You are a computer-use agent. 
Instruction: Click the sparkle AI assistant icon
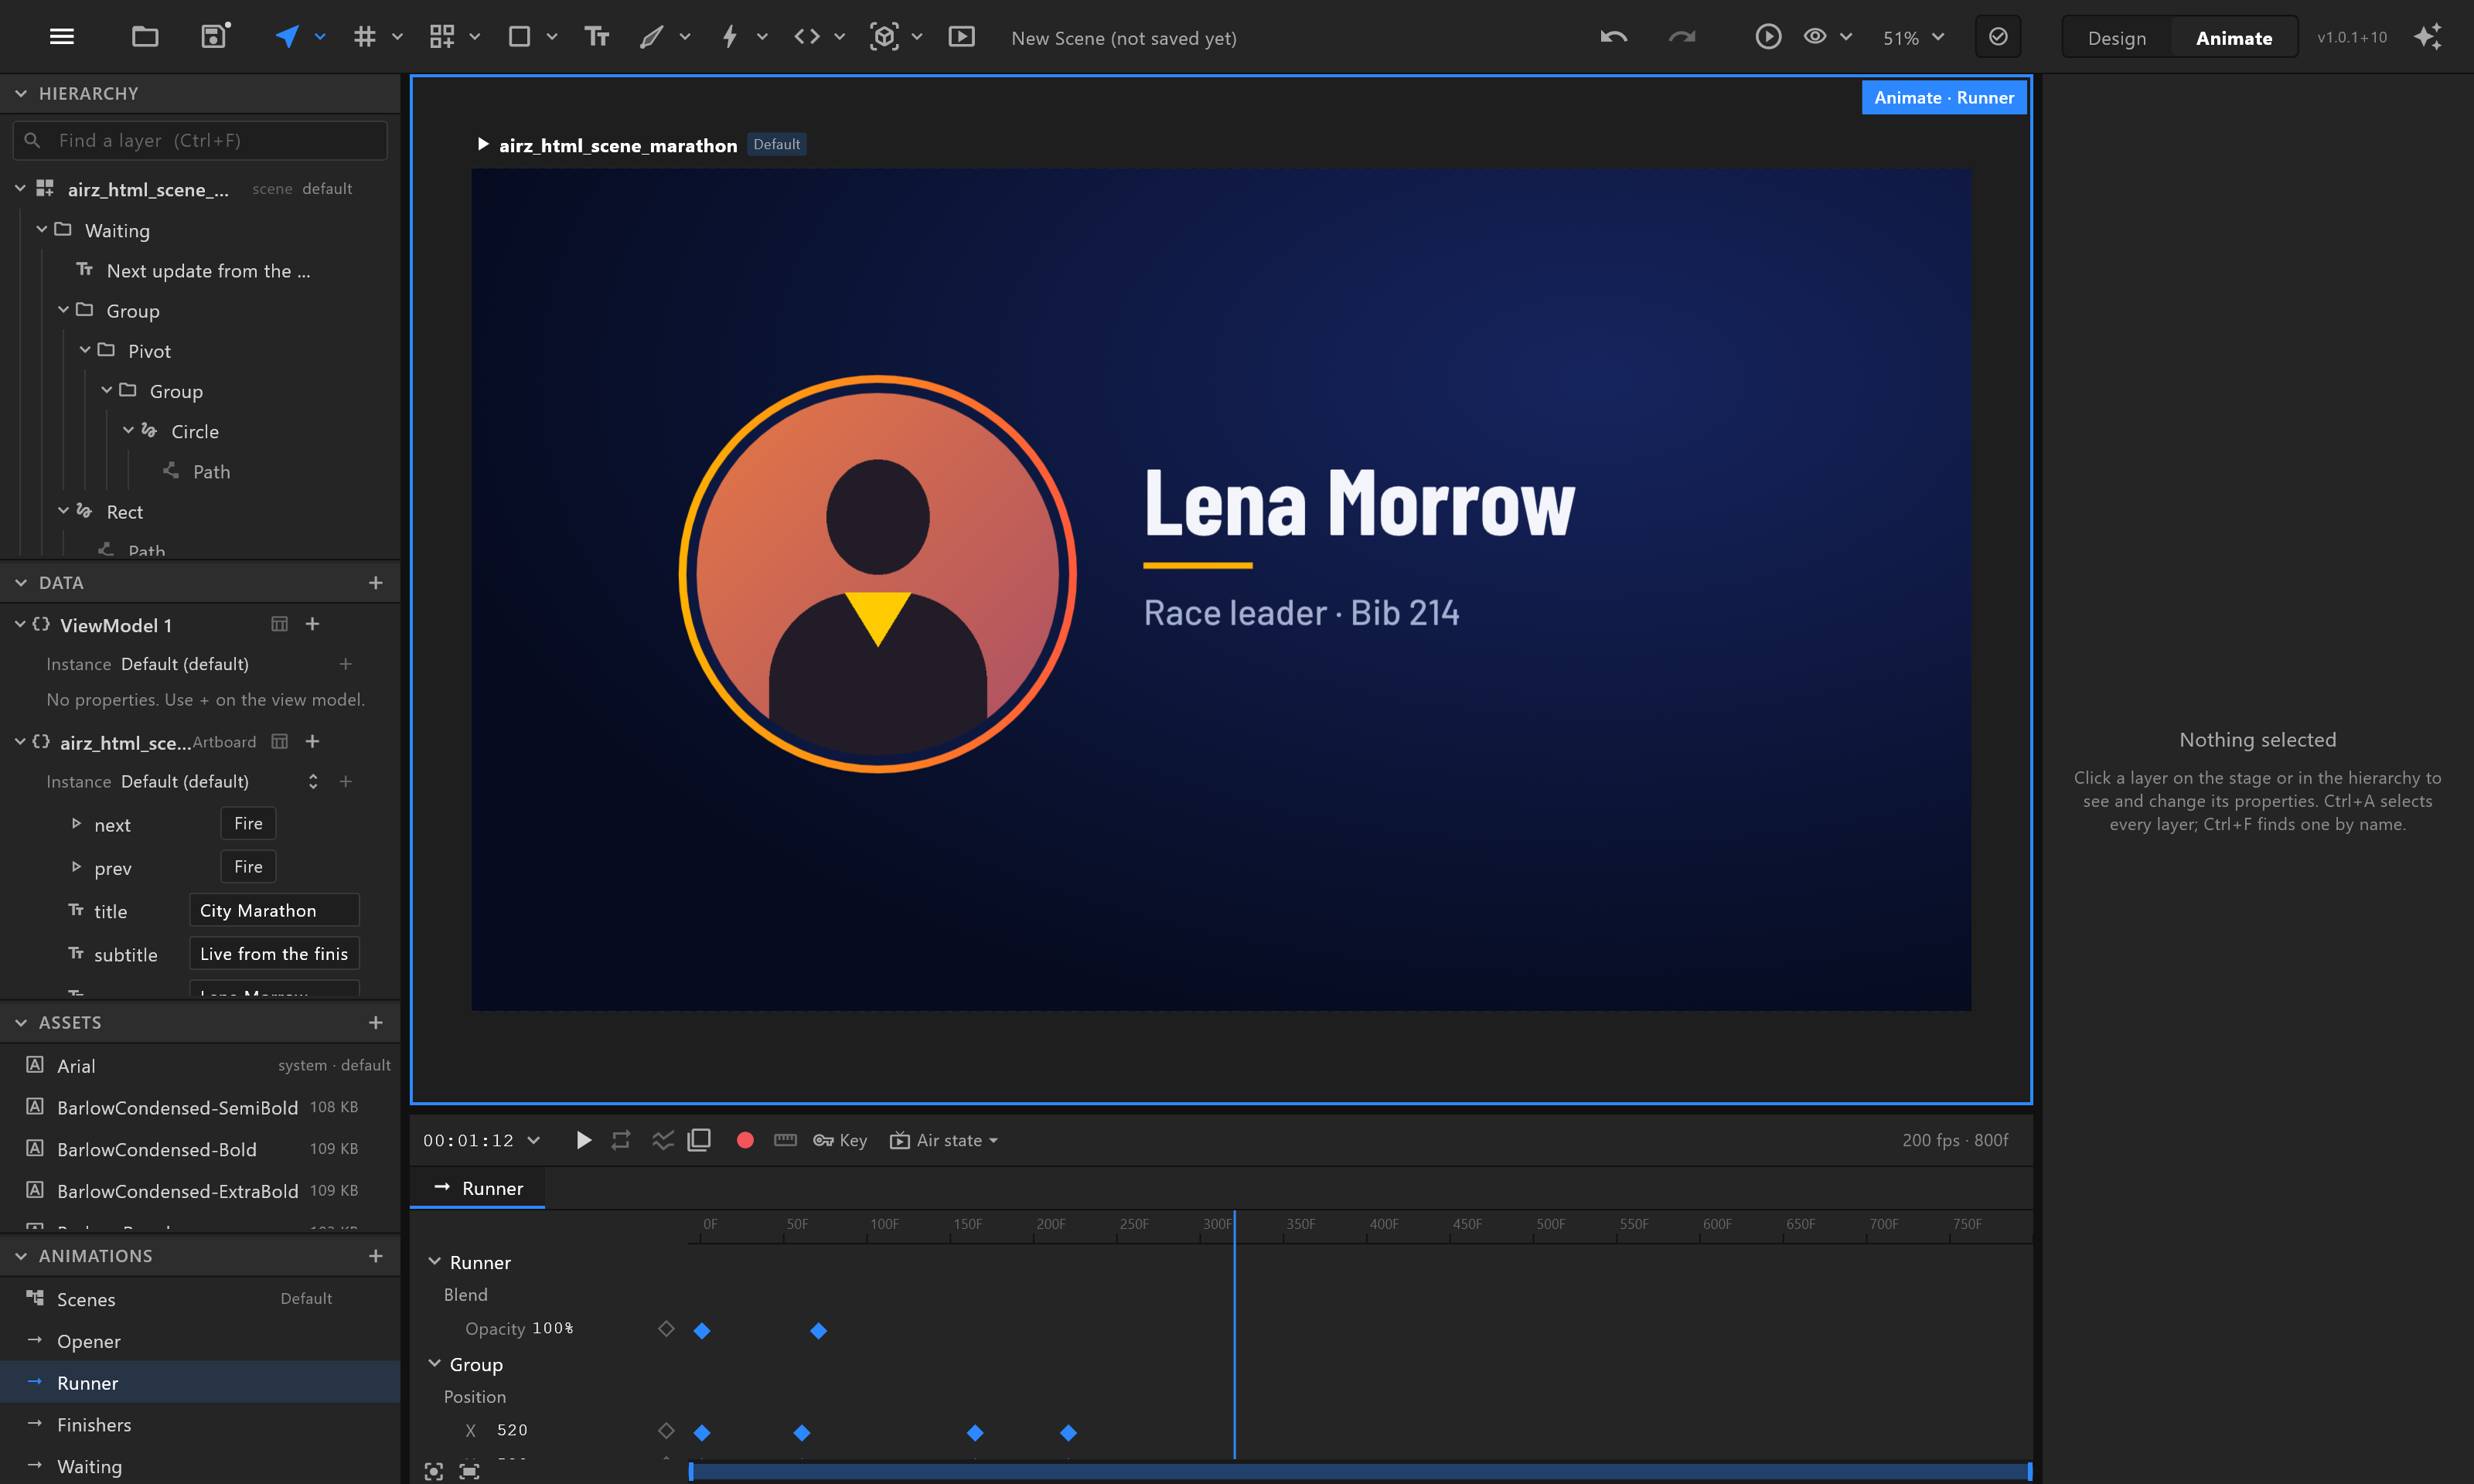[x=2428, y=37]
